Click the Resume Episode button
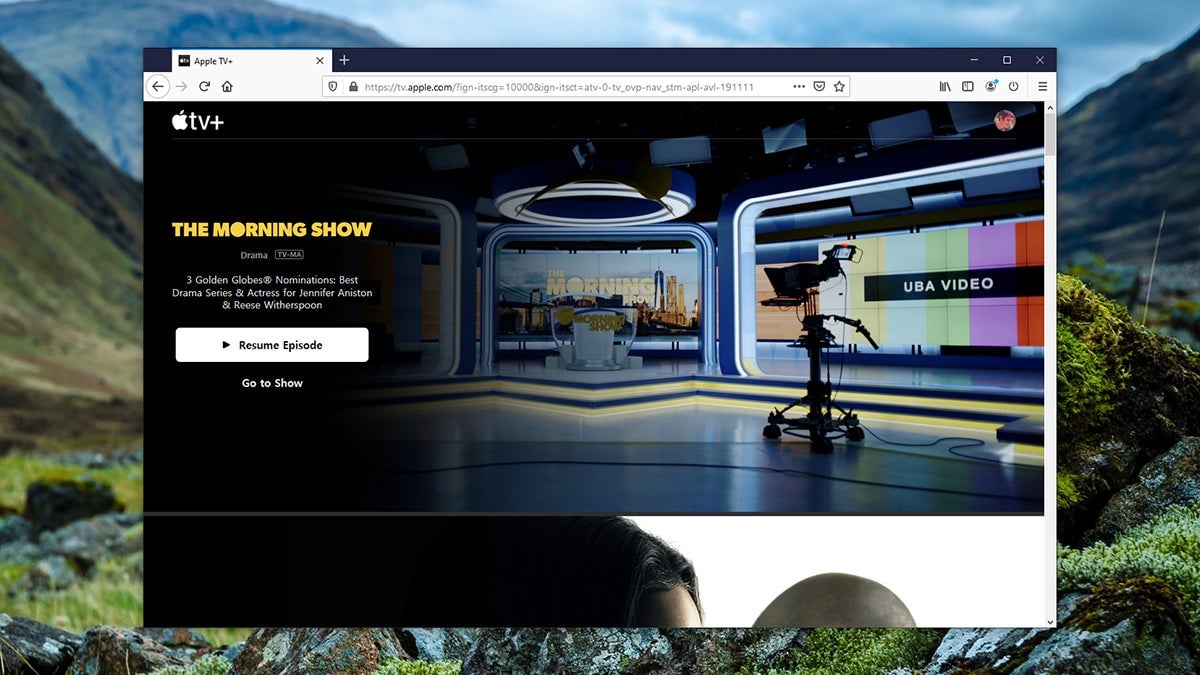 272,344
